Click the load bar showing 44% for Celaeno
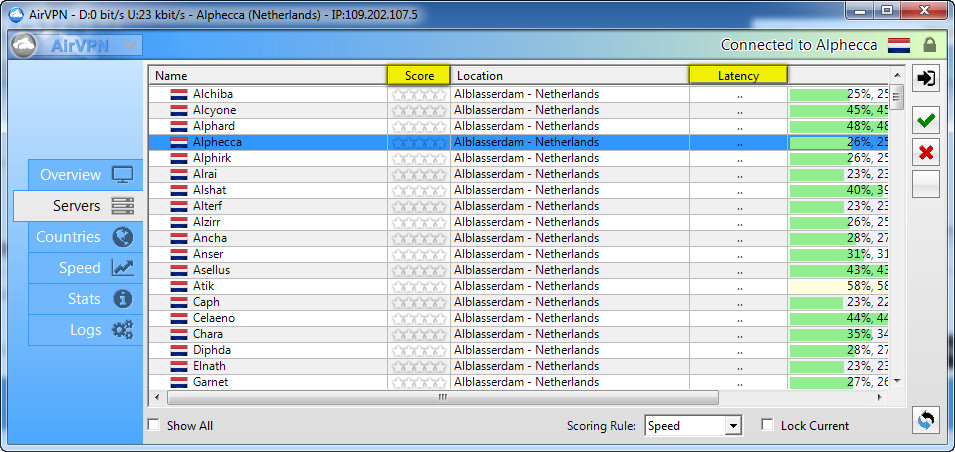 838,318
